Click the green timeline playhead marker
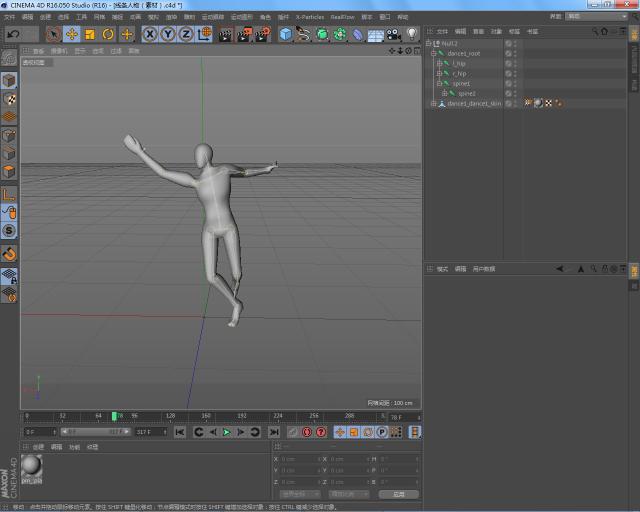Image resolution: width=640 pixels, height=512 pixels. pos(115,415)
